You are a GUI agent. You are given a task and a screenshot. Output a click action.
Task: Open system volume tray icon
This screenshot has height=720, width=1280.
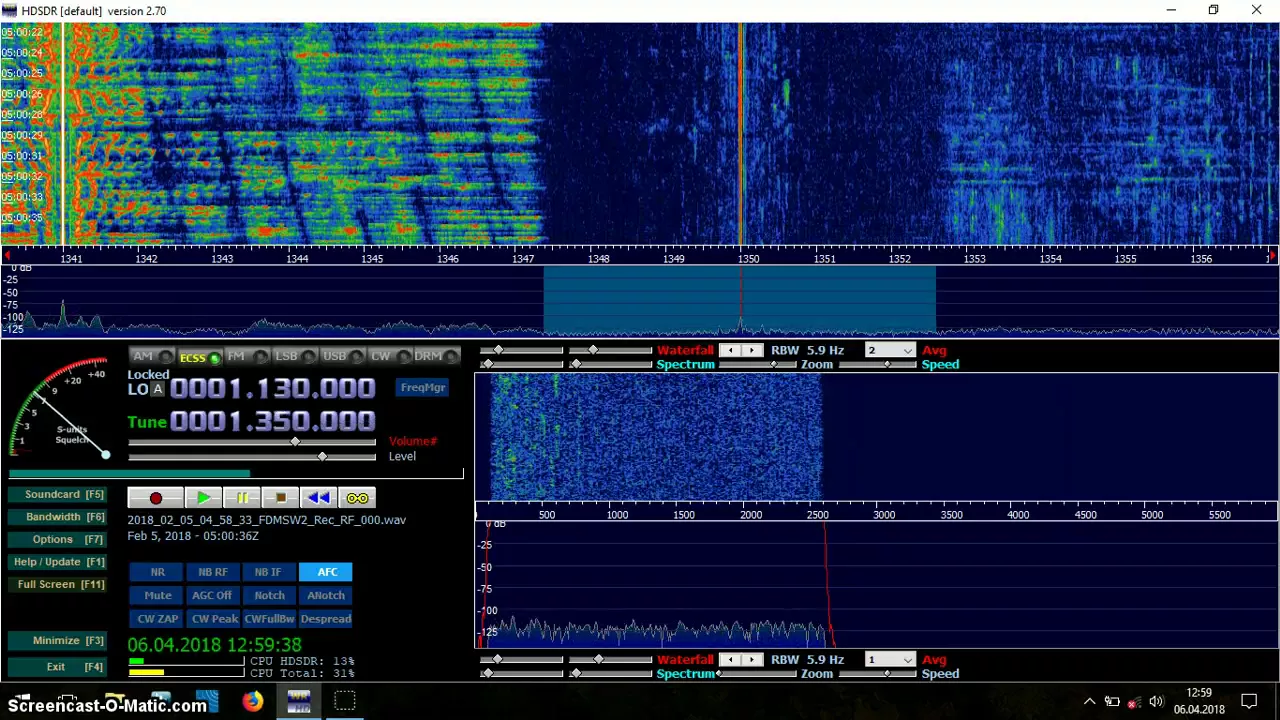click(x=1156, y=701)
